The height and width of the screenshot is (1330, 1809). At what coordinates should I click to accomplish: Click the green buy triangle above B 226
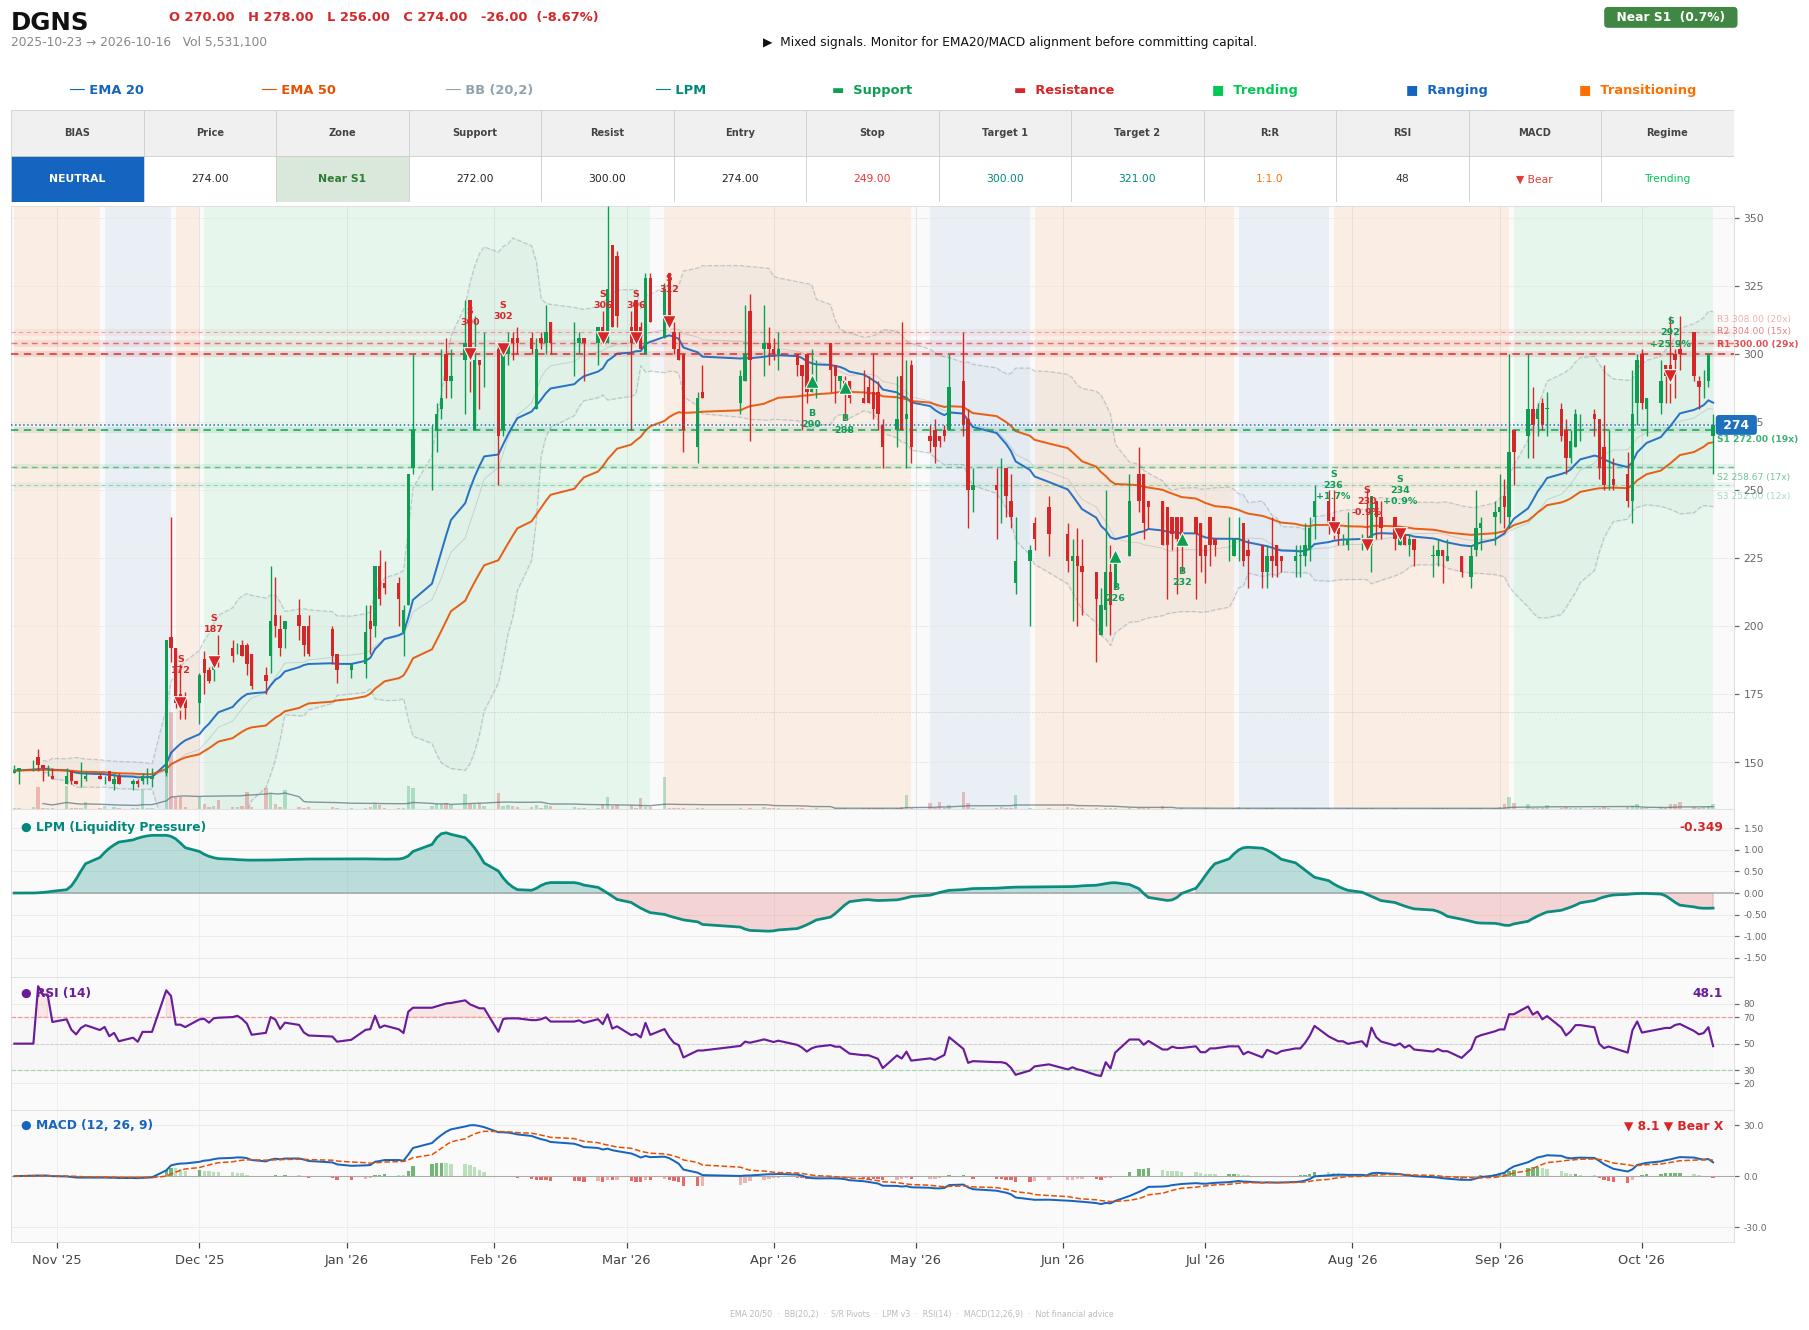tap(1115, 557)
